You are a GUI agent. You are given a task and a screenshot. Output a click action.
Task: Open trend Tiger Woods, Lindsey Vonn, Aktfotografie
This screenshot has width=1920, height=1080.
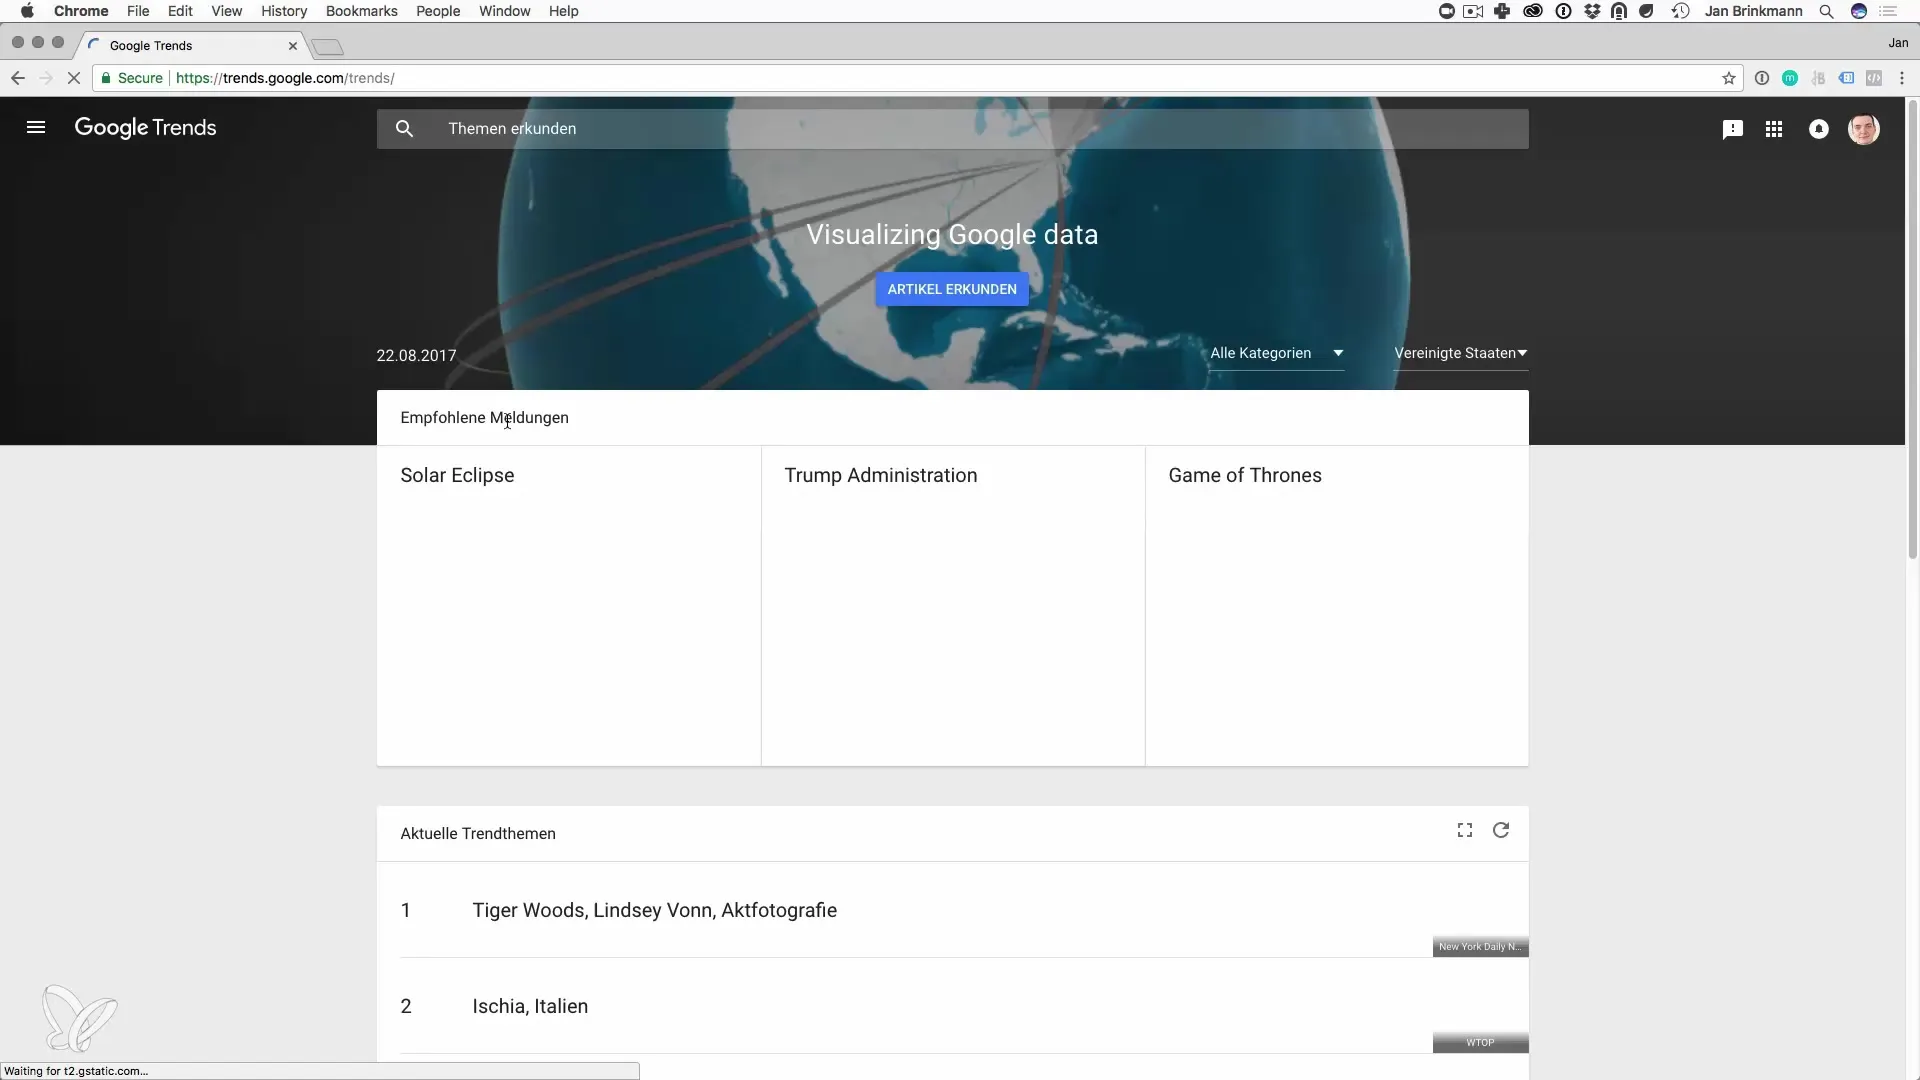tap(655, 910)
